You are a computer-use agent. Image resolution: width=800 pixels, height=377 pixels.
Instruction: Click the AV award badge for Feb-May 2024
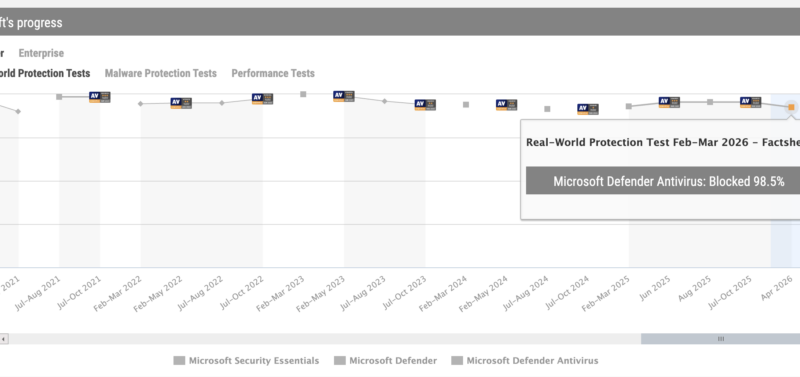(x=507, y=105)
